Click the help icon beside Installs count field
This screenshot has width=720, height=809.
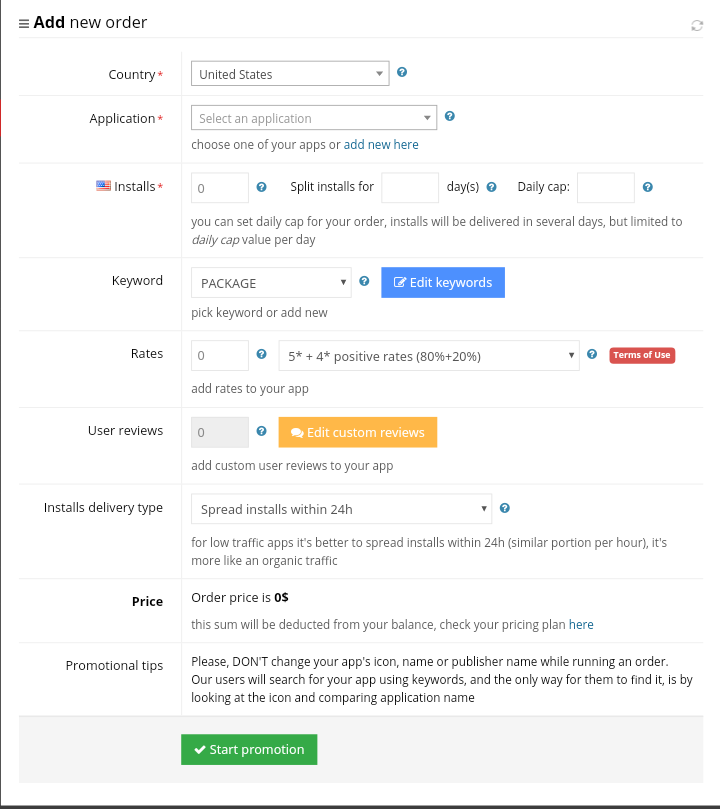pyautogui.click(x=262, y=187)
